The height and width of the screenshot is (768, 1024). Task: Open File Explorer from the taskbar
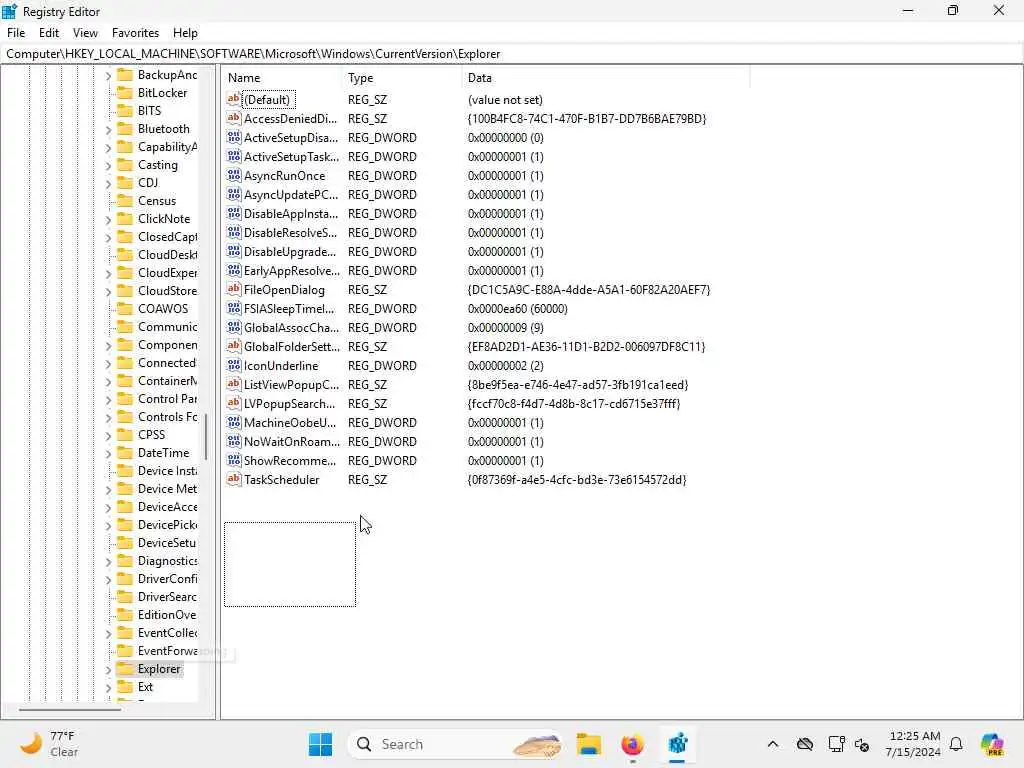click(x=588, y=744)
